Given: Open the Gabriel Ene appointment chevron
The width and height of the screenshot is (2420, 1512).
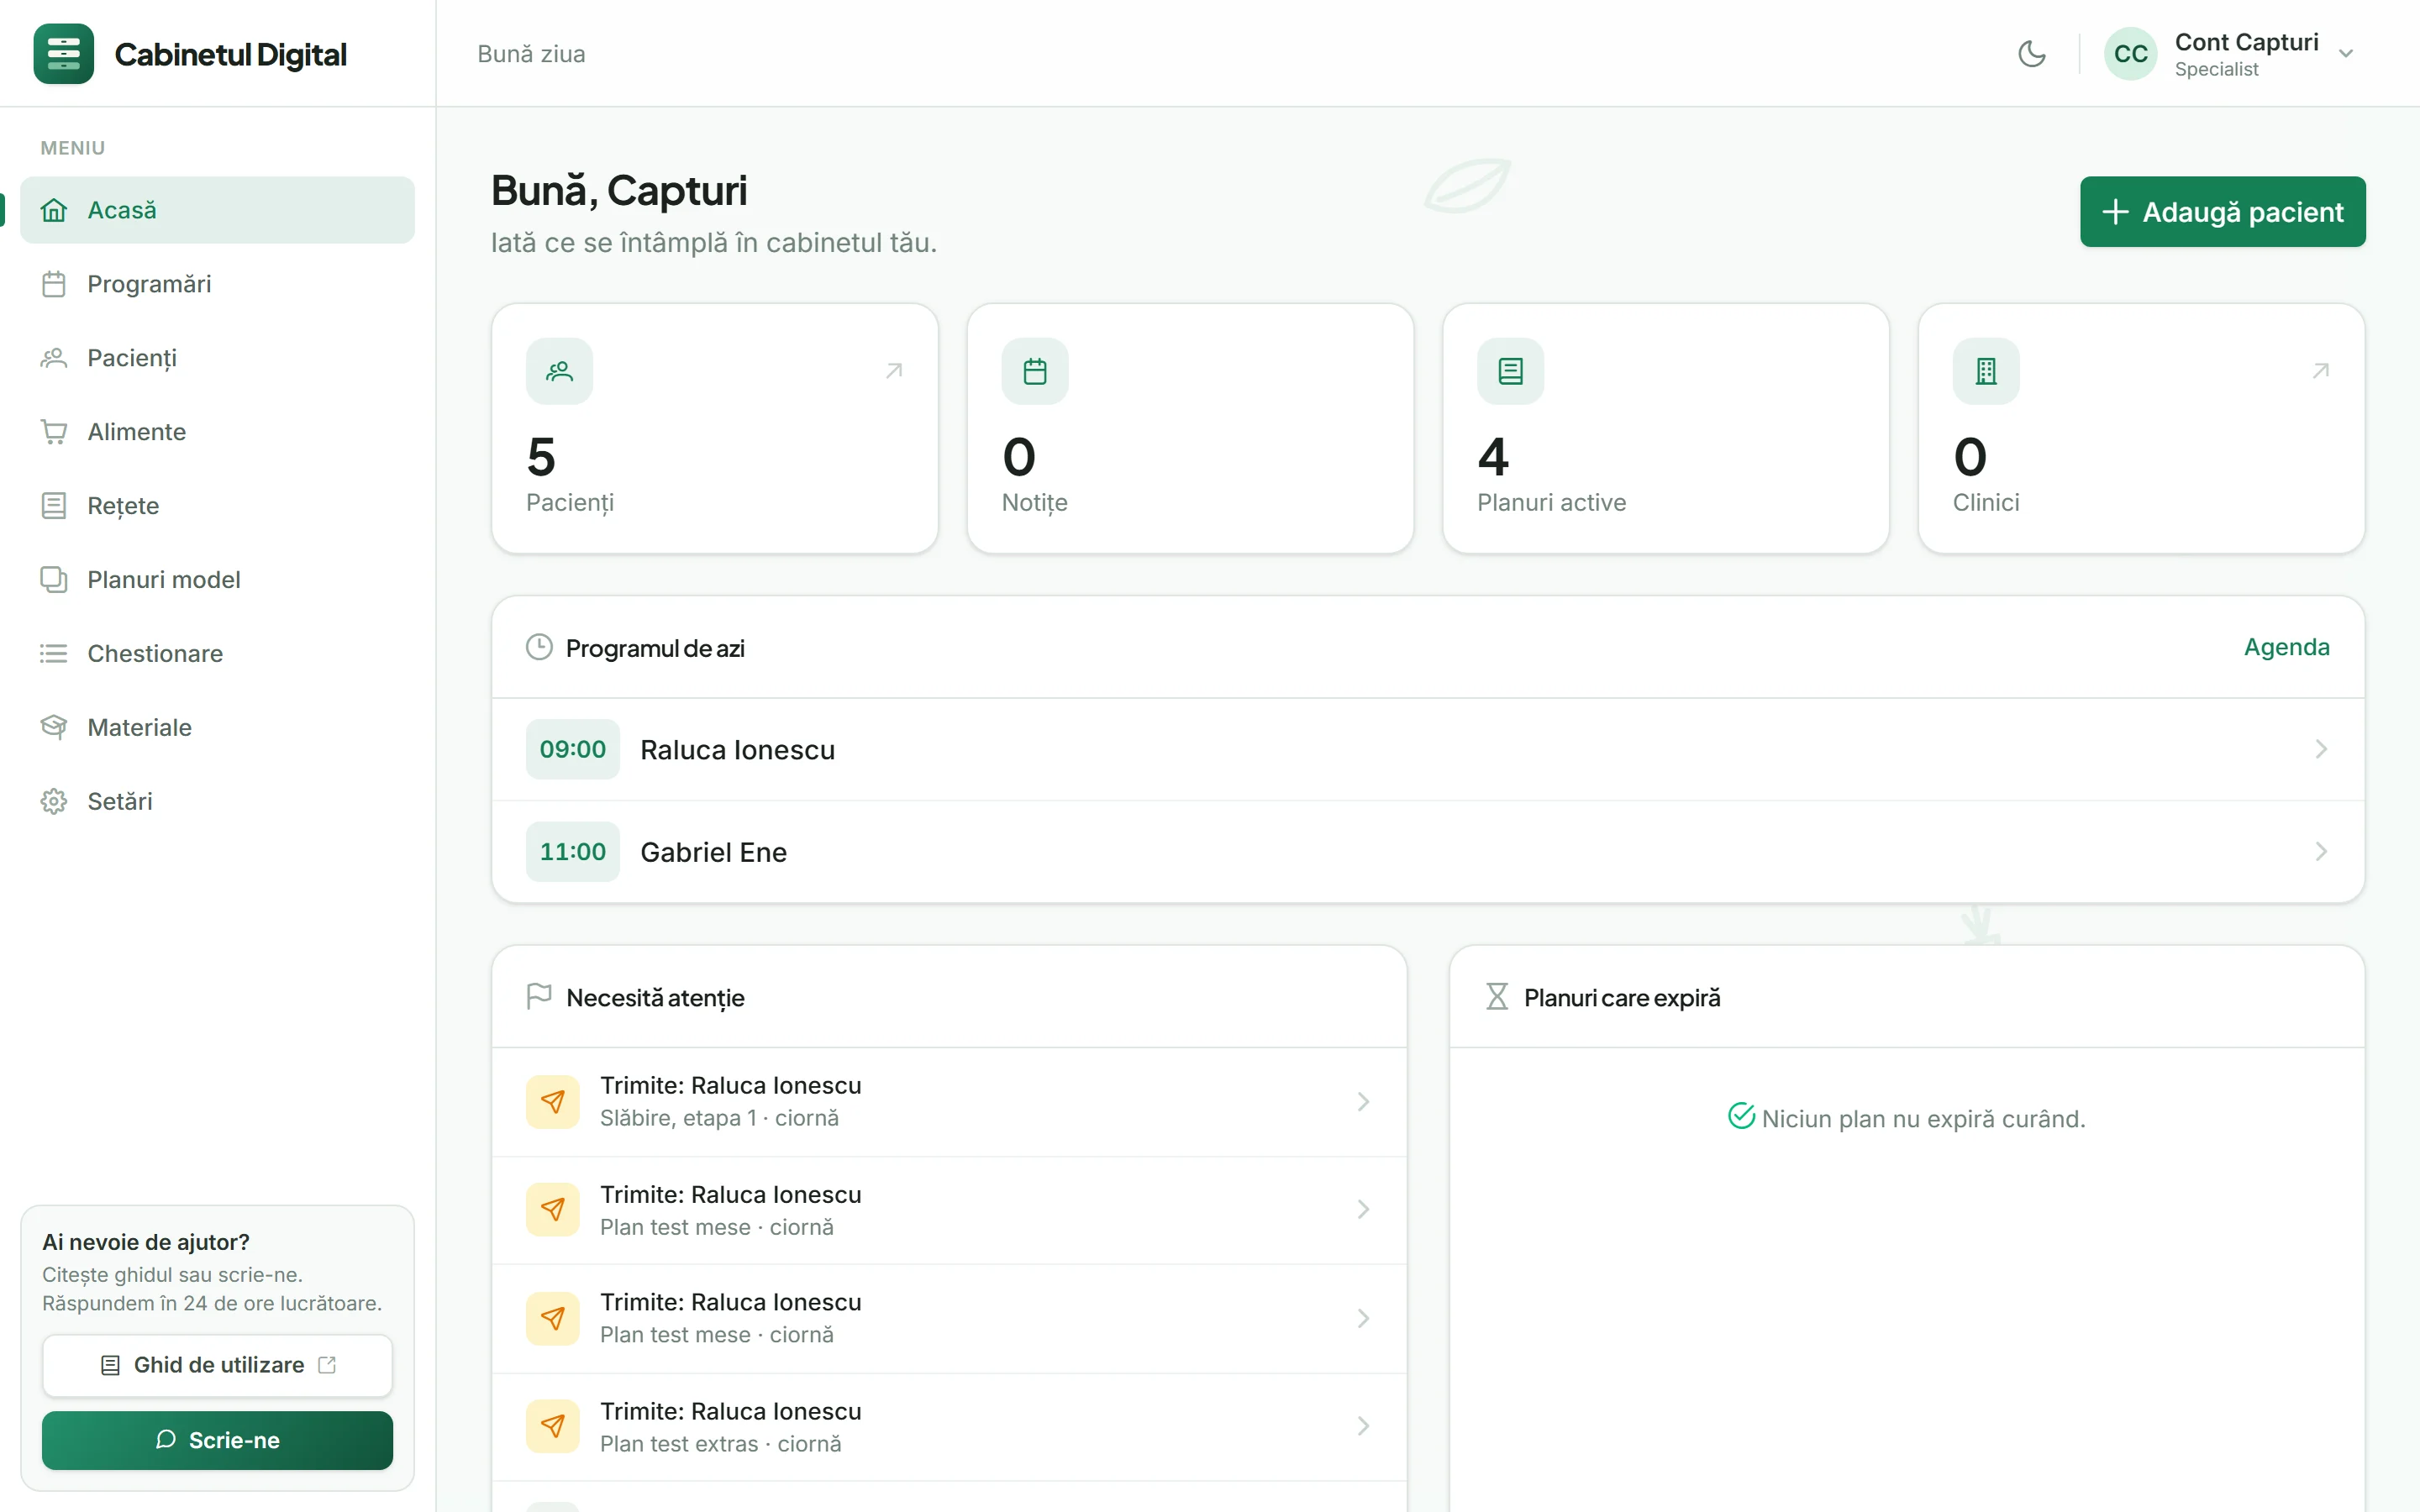Looking at the screenshot, I should coord(2321,852).
